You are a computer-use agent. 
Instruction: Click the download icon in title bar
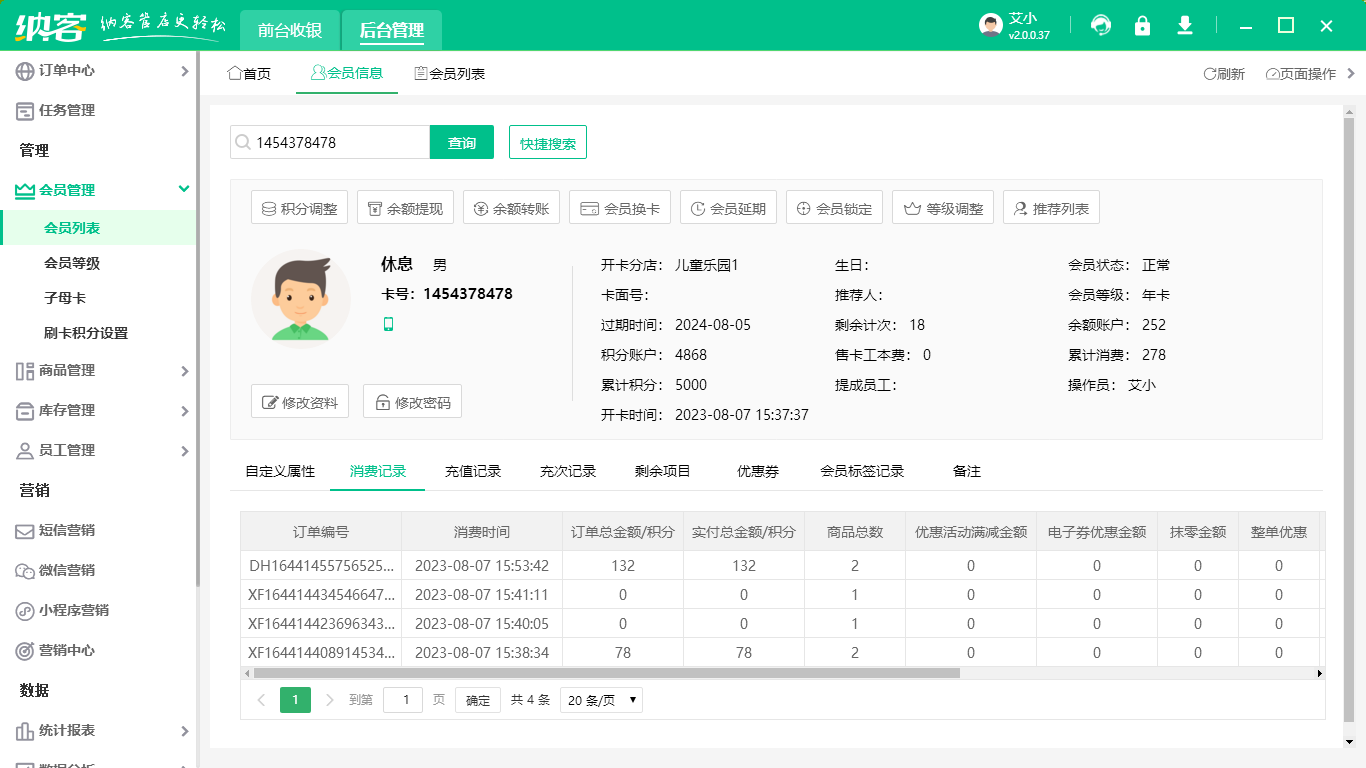[x=1185, y=25]
